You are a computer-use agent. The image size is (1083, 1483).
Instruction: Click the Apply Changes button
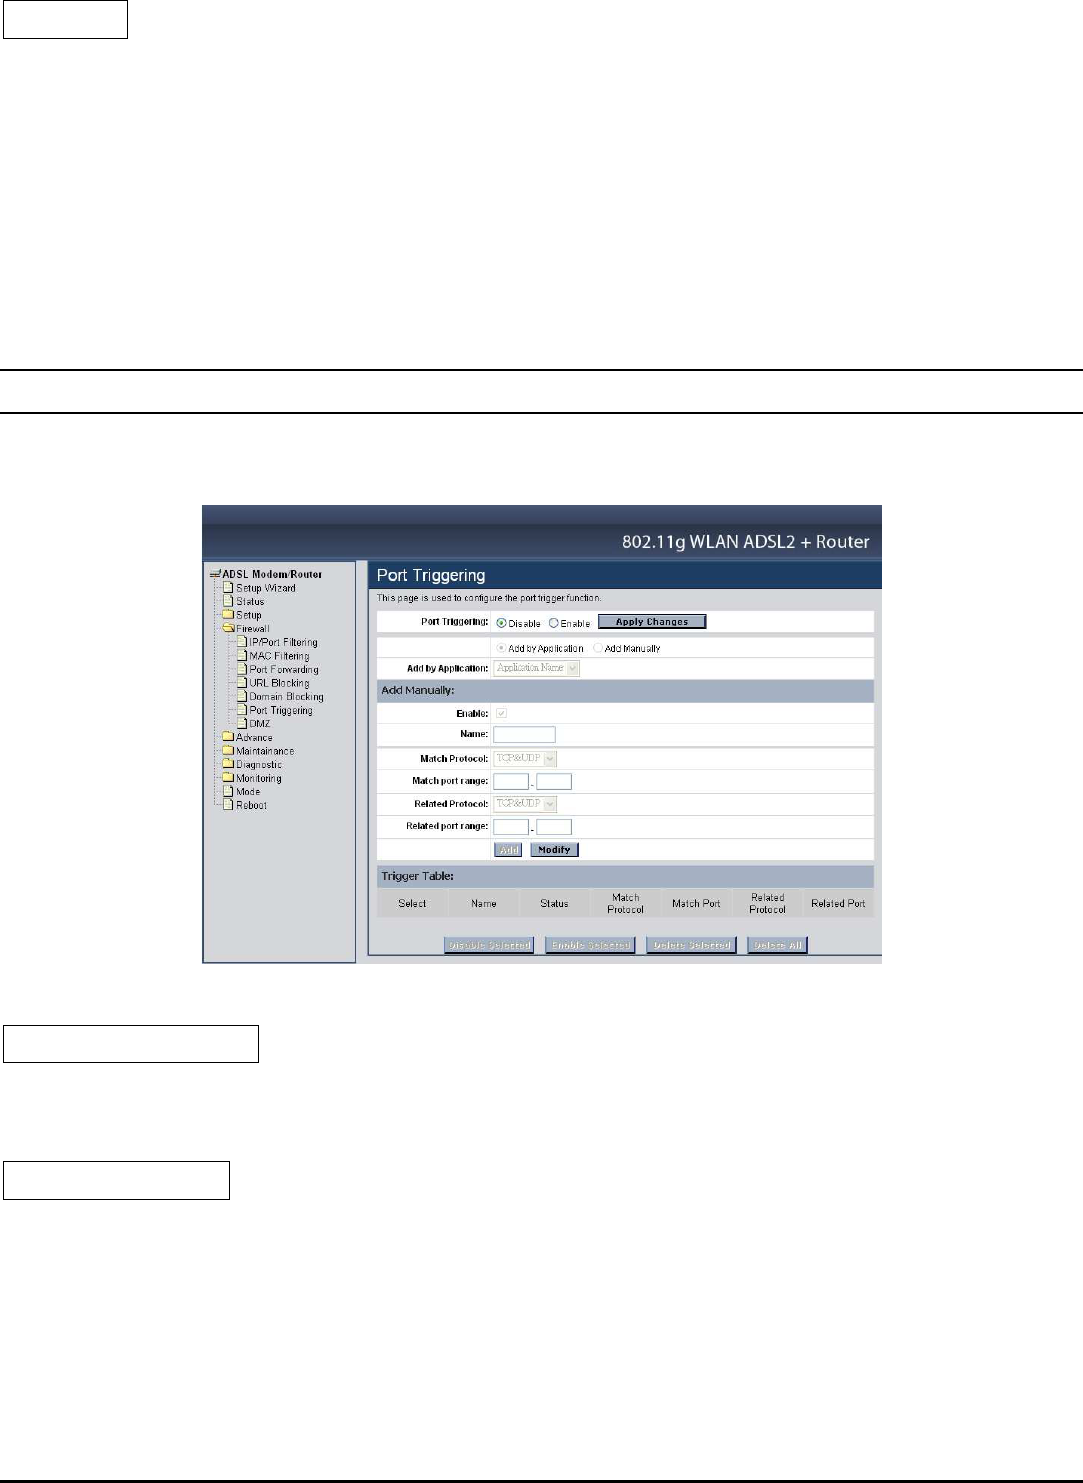click(652, 622)
